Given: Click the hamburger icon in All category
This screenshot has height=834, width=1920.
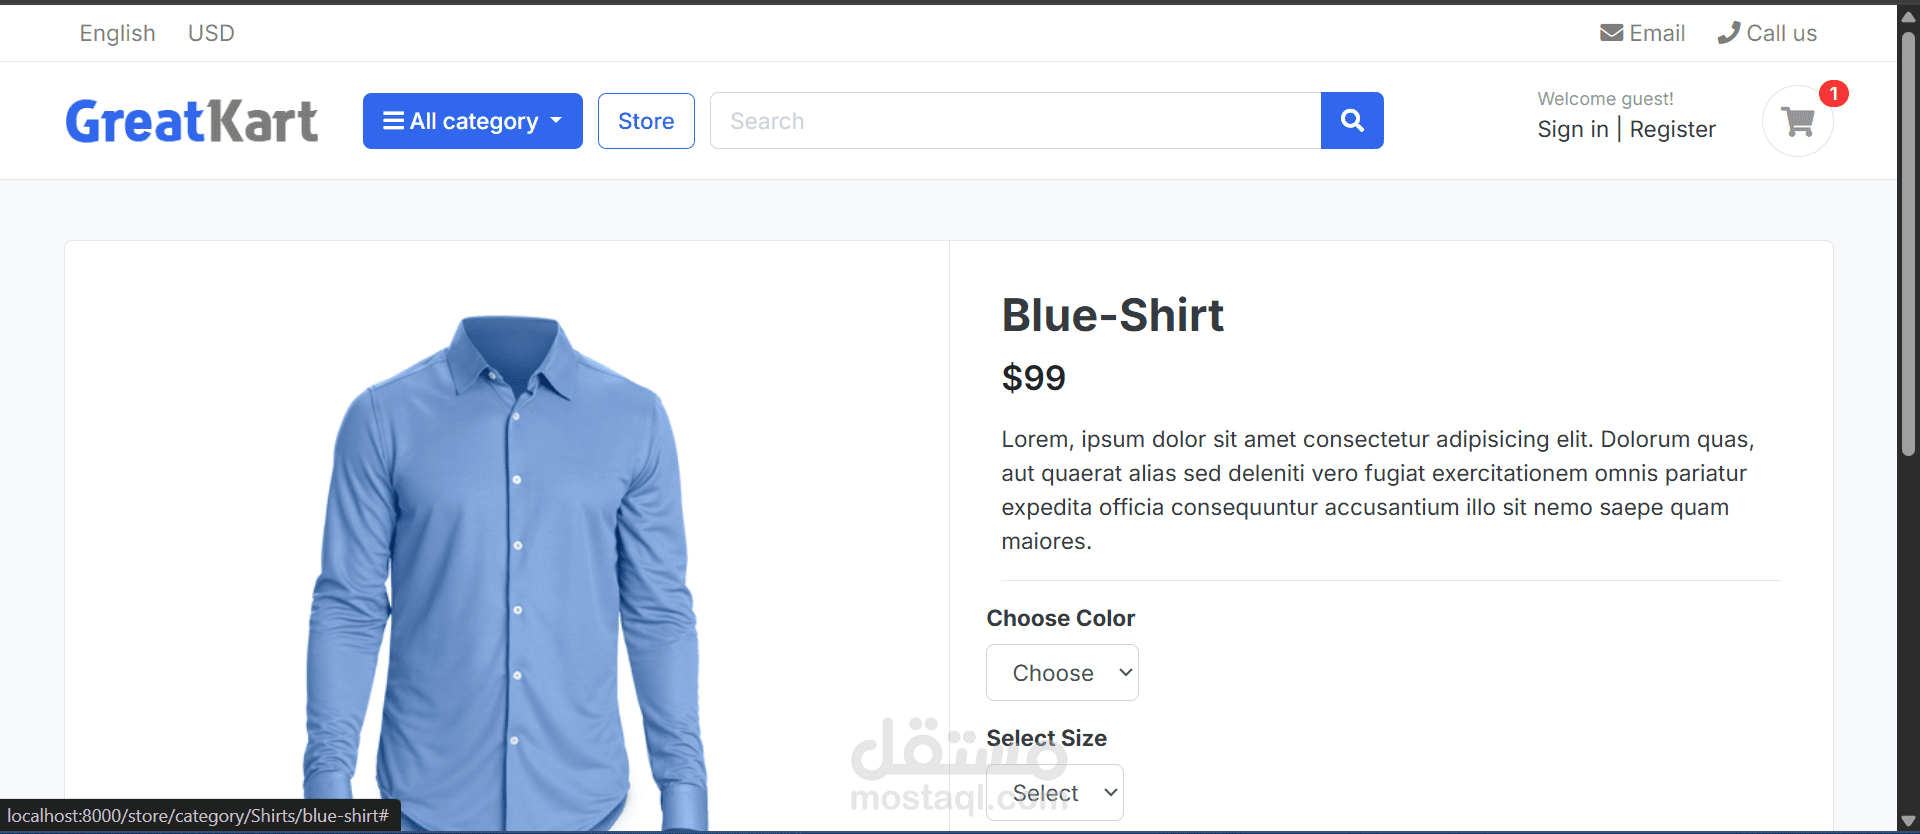Looking at the screenshot, I should (x=394, y=121).
